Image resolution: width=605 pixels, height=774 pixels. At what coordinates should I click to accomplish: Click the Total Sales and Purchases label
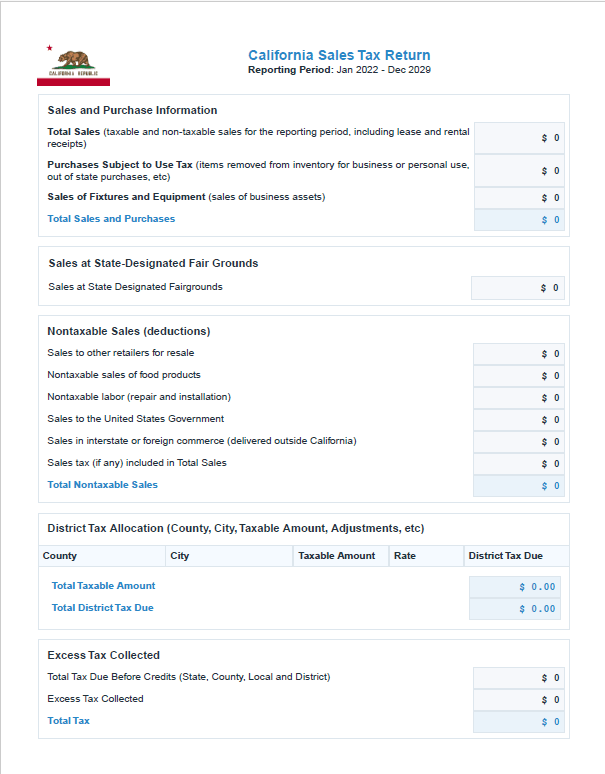click(111, 219)
